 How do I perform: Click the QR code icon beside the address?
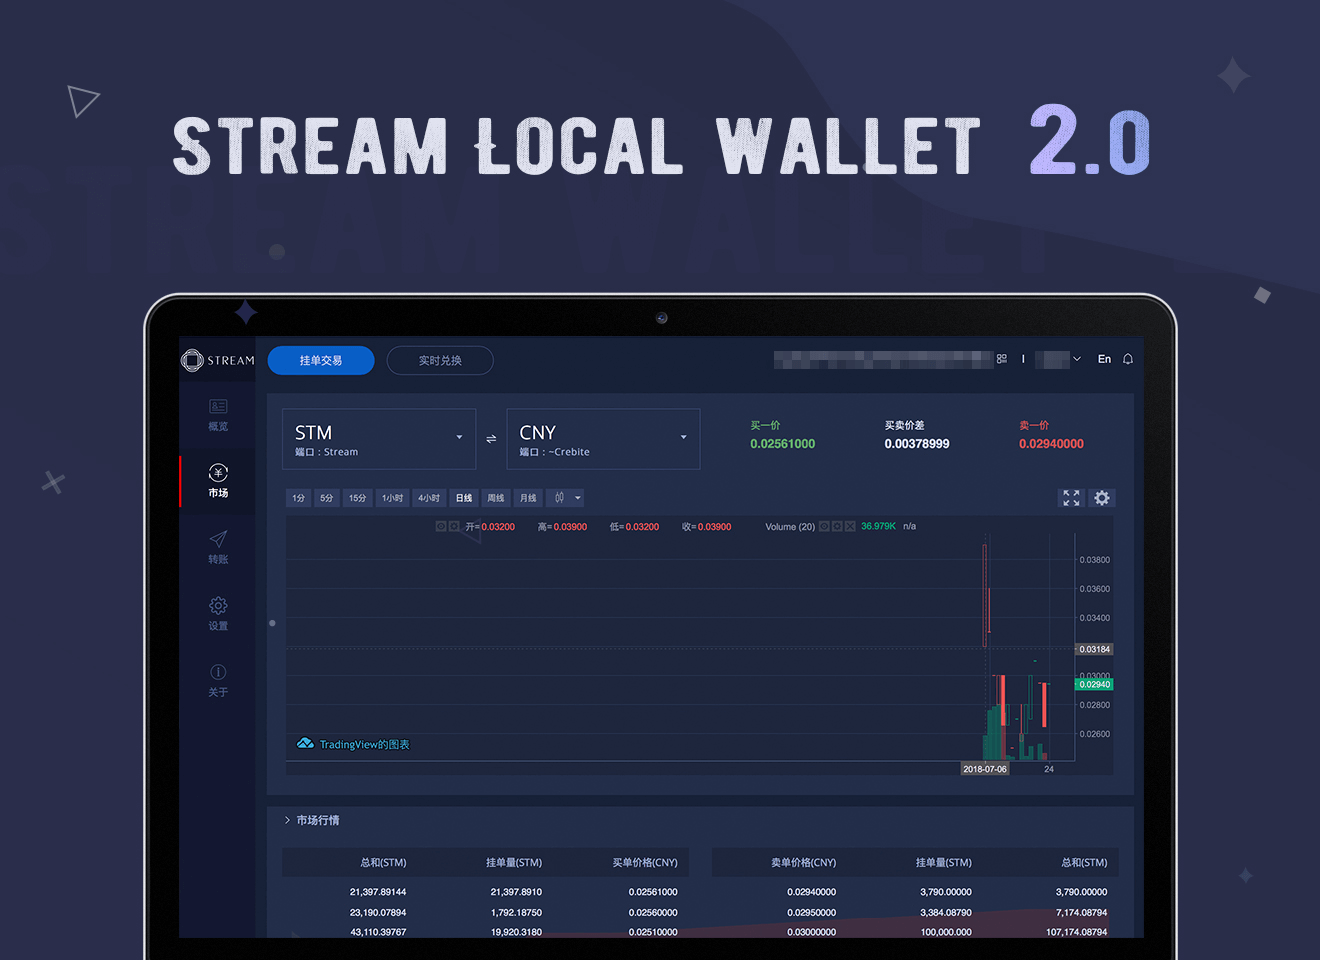tap(1002, 359)
